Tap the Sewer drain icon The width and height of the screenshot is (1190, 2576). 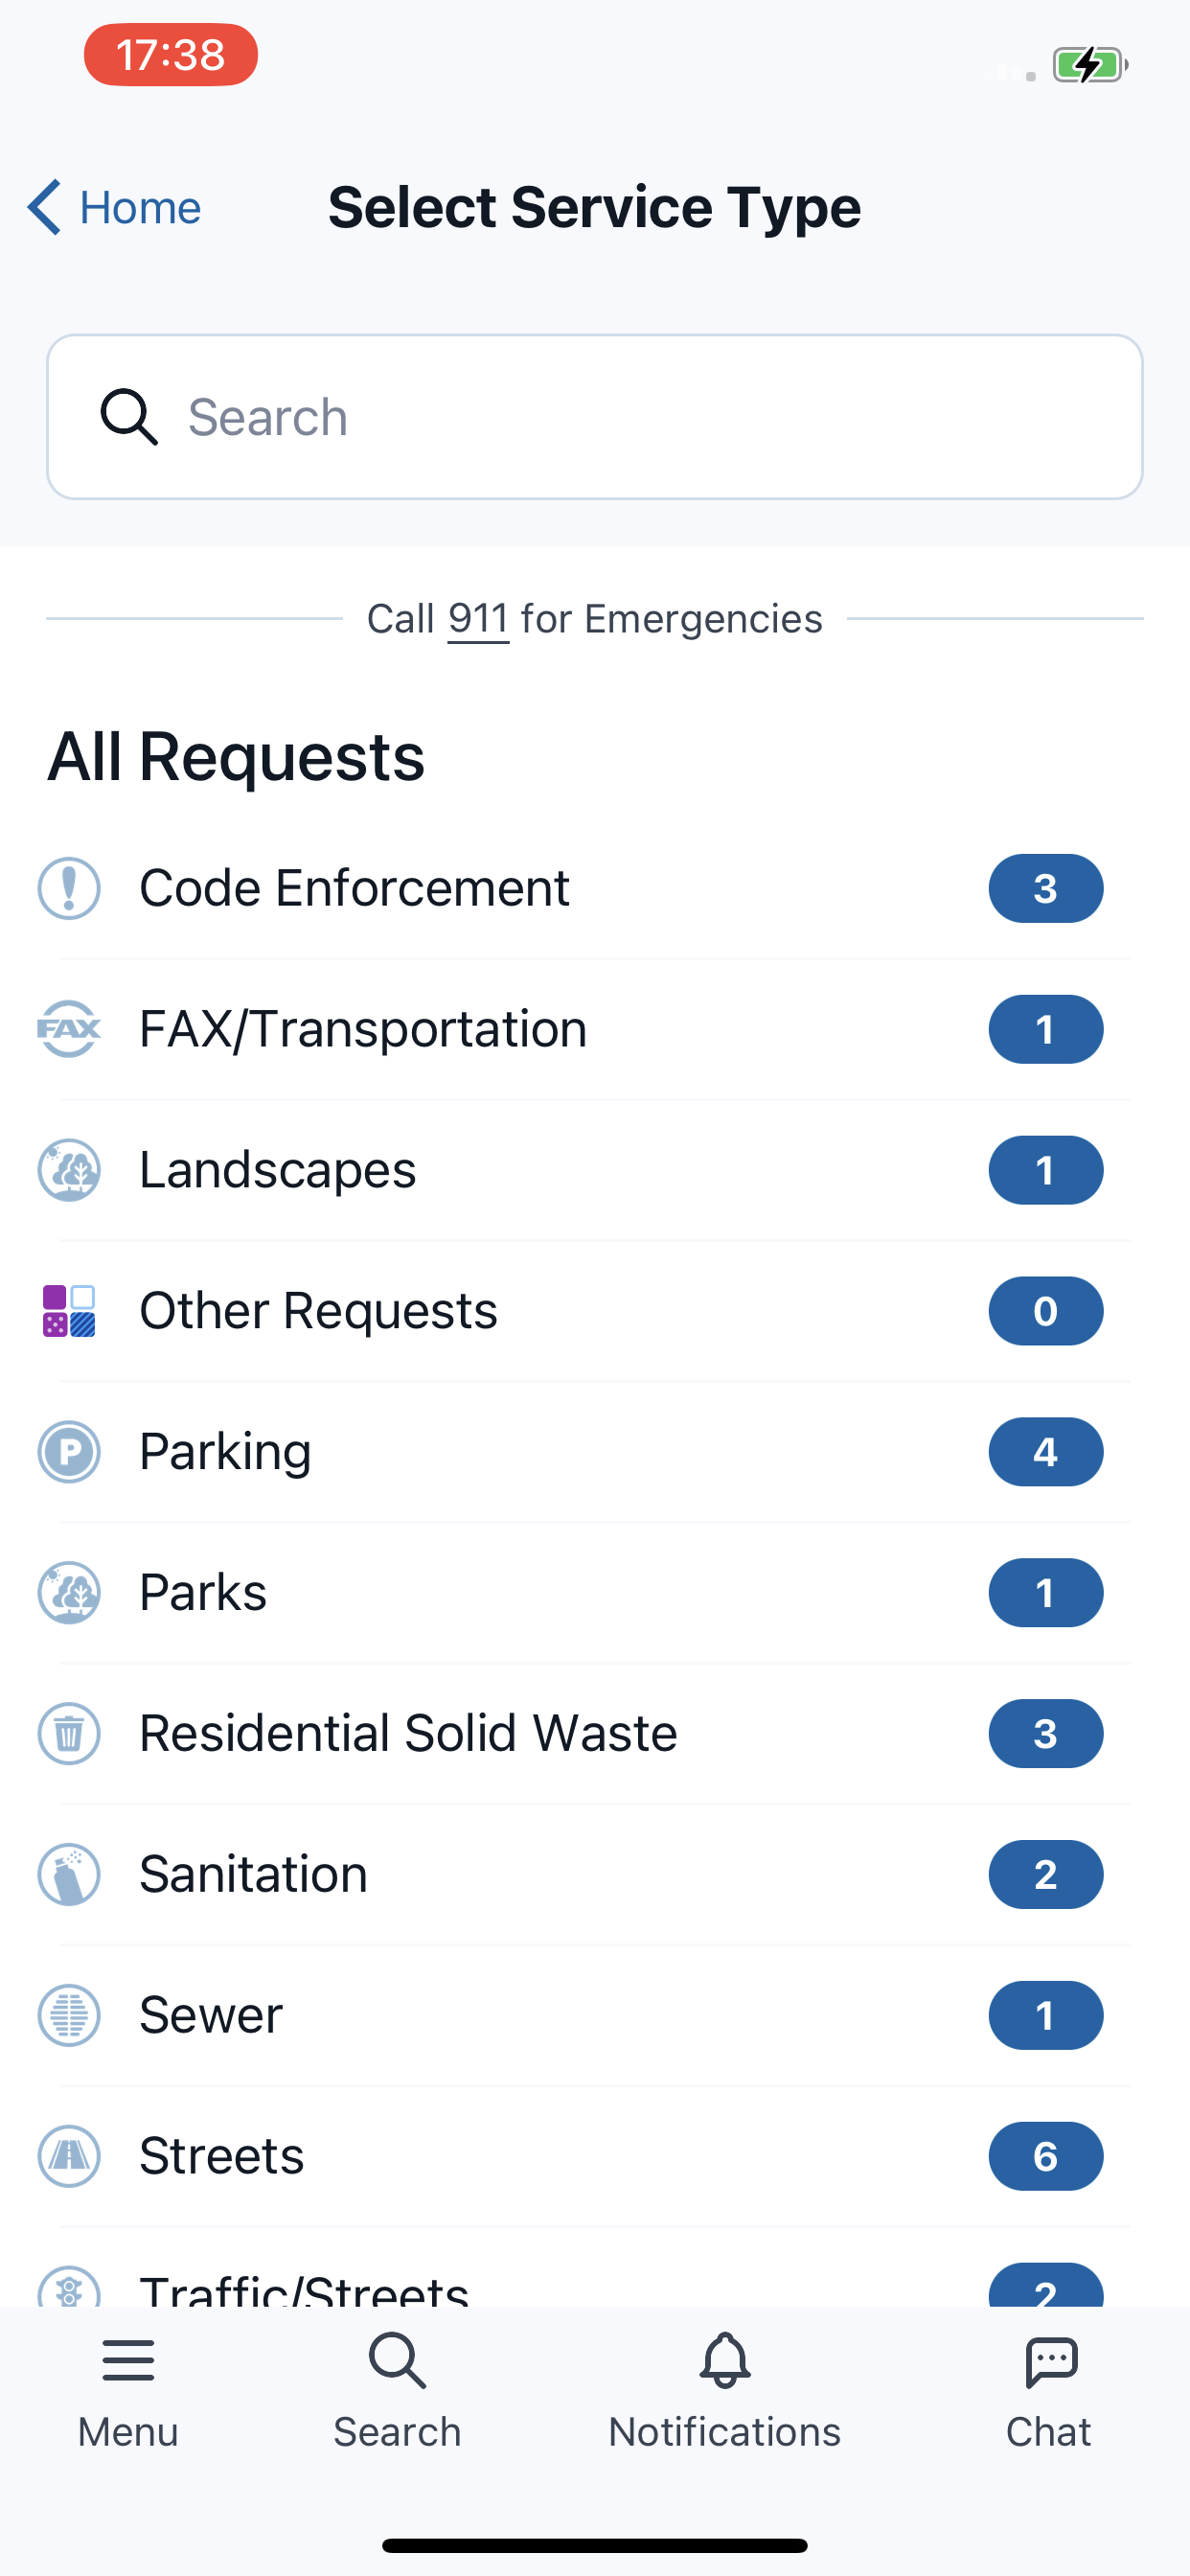click(69, 2015)
